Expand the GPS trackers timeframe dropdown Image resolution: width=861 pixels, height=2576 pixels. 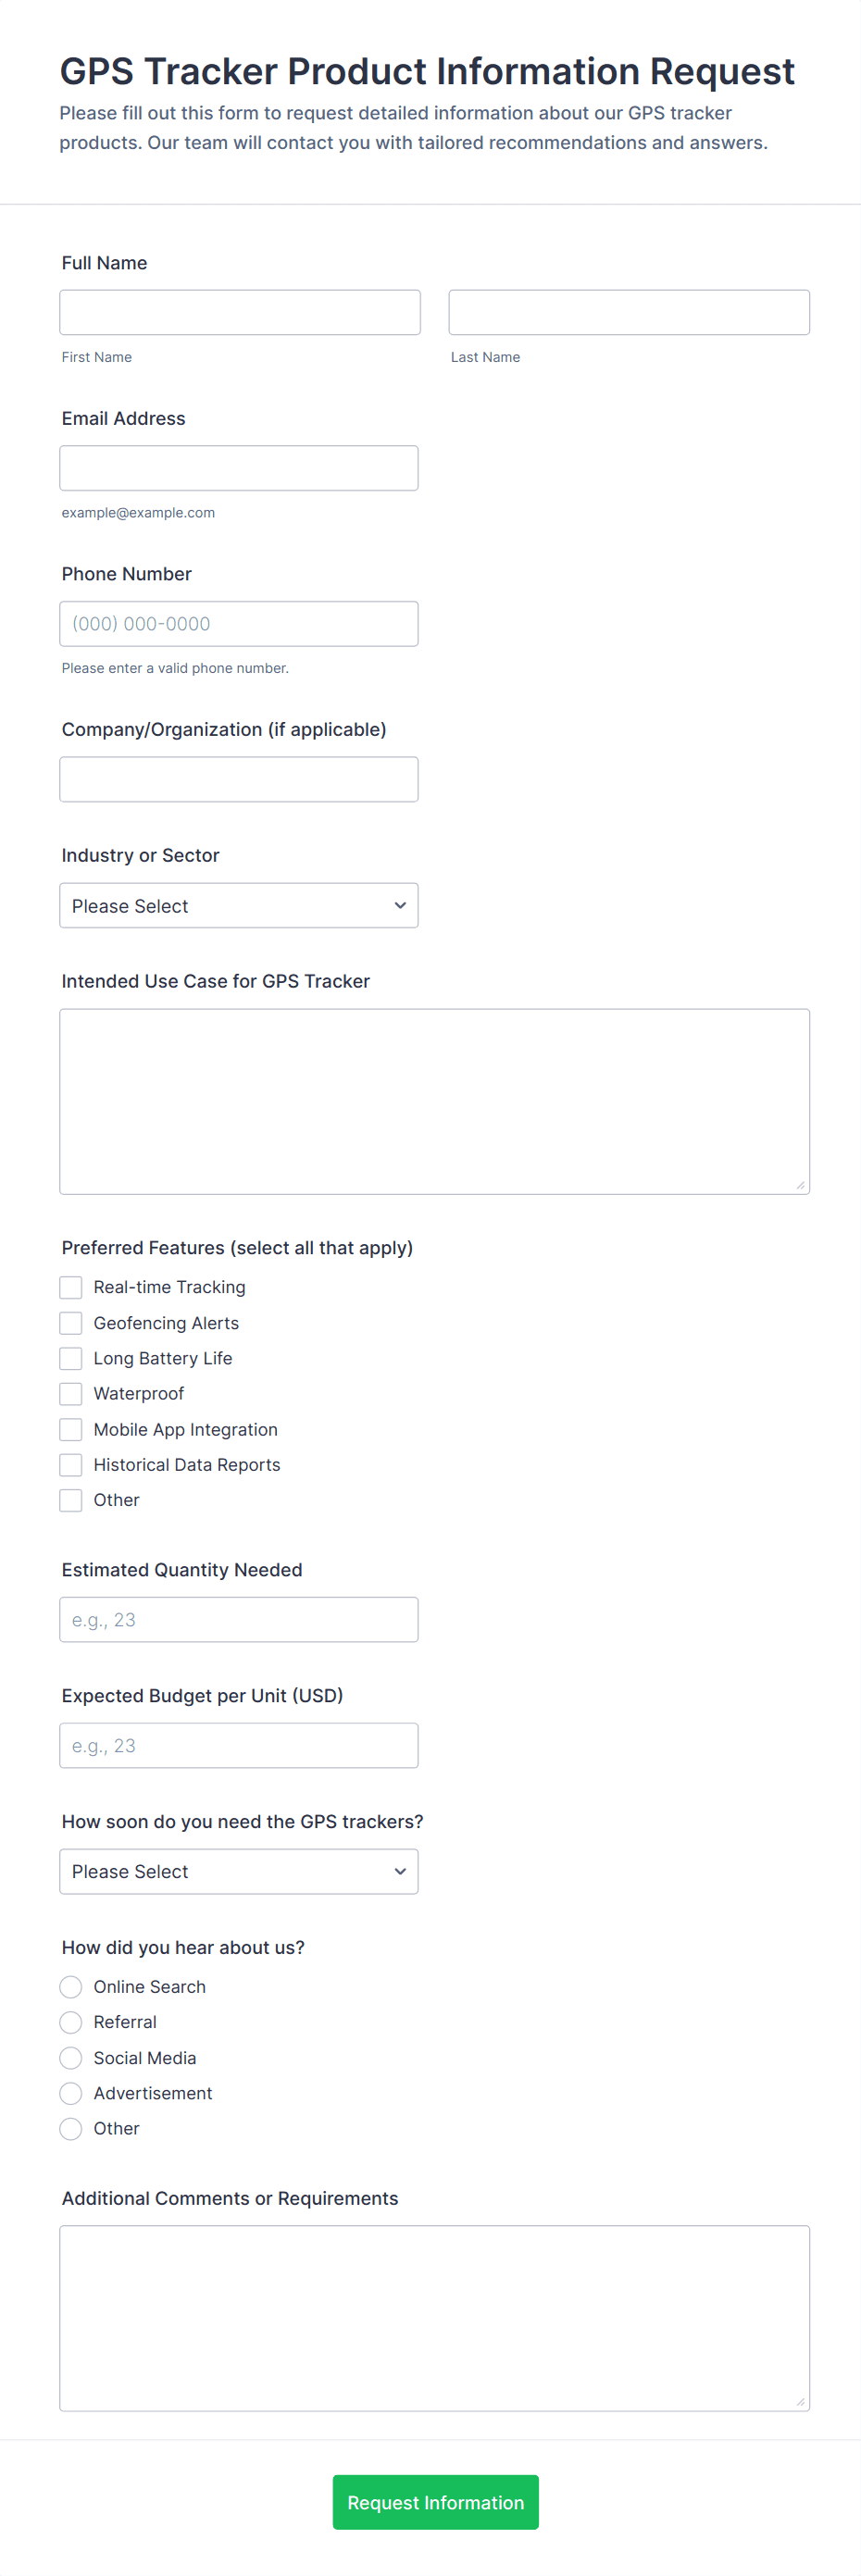pyautogui.click(x=238, y=1871)
